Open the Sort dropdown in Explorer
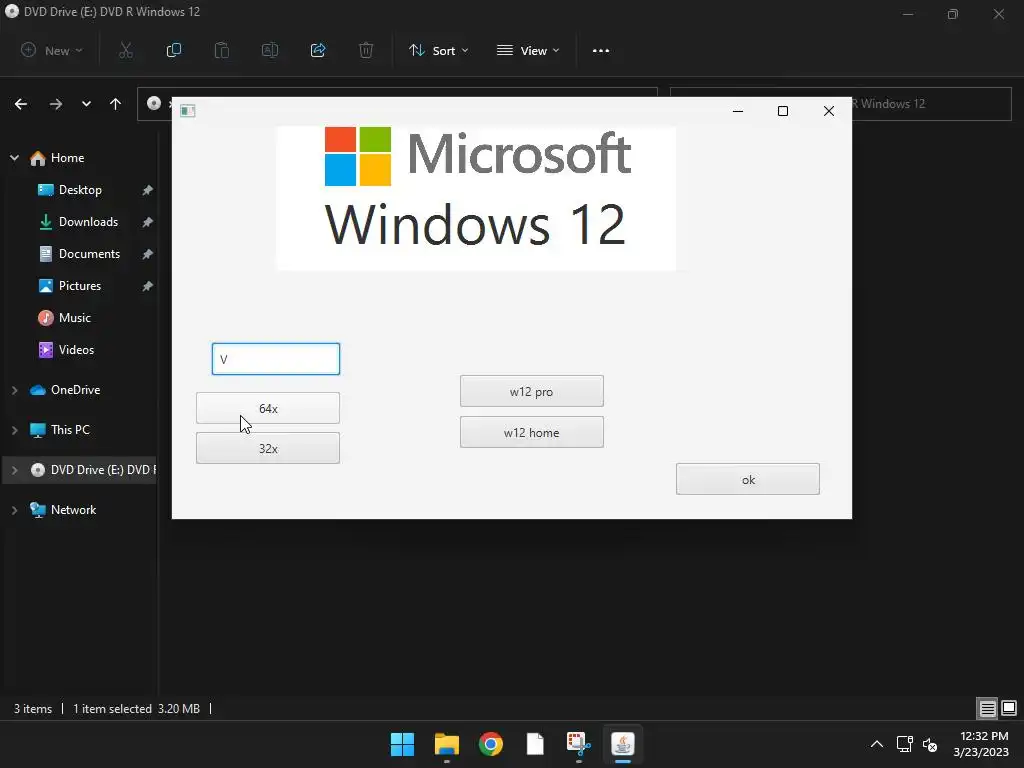 click(438, 50)
